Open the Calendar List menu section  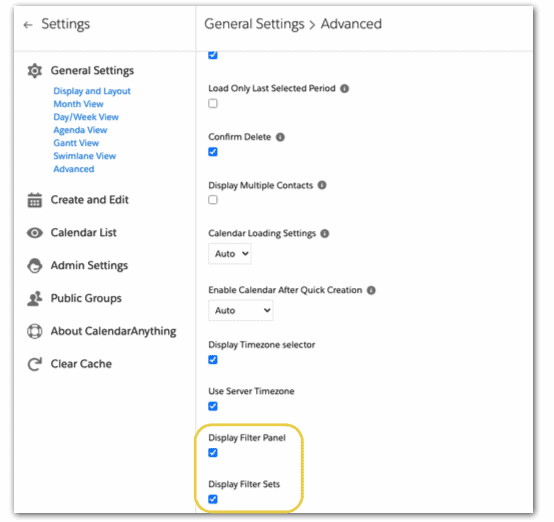coord(83,233)
